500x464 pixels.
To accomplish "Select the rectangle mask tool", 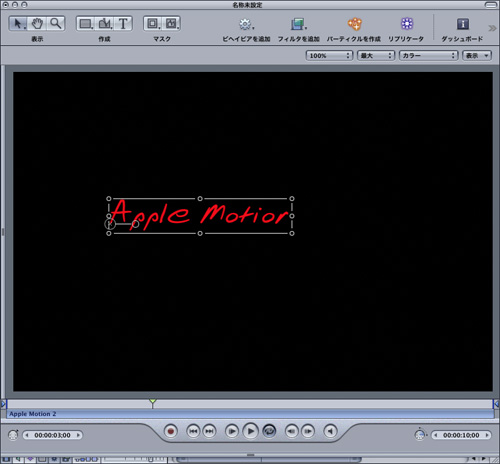I will tap(153, 24).
